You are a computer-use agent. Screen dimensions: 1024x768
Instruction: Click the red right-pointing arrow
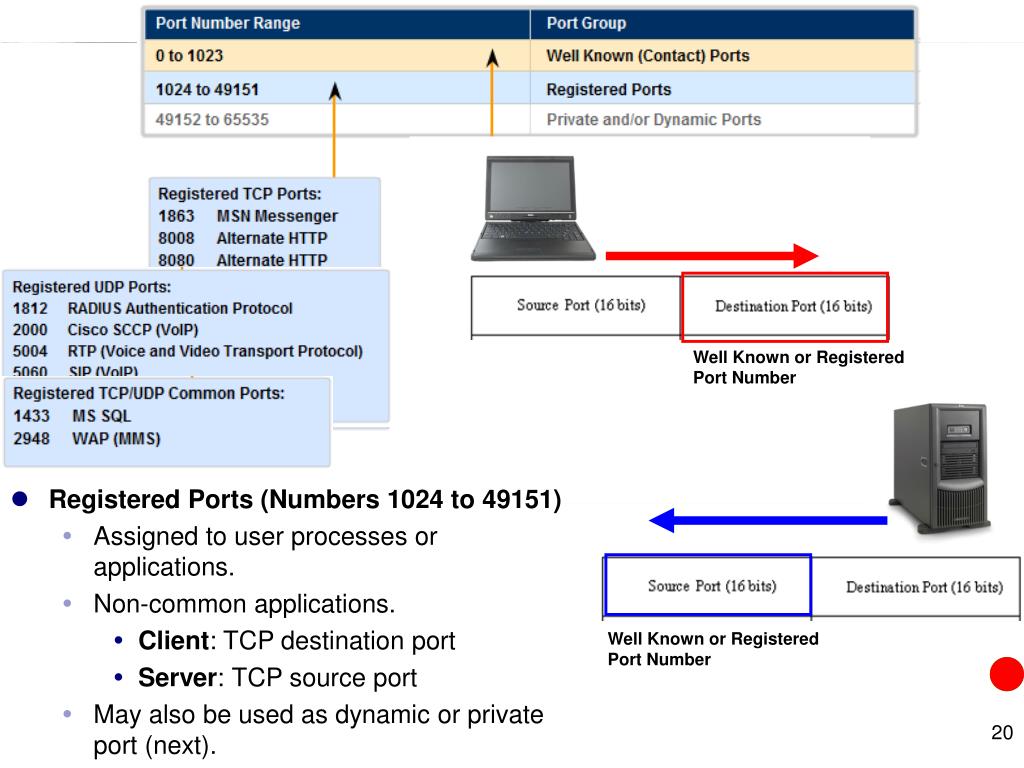pos(711,257)
